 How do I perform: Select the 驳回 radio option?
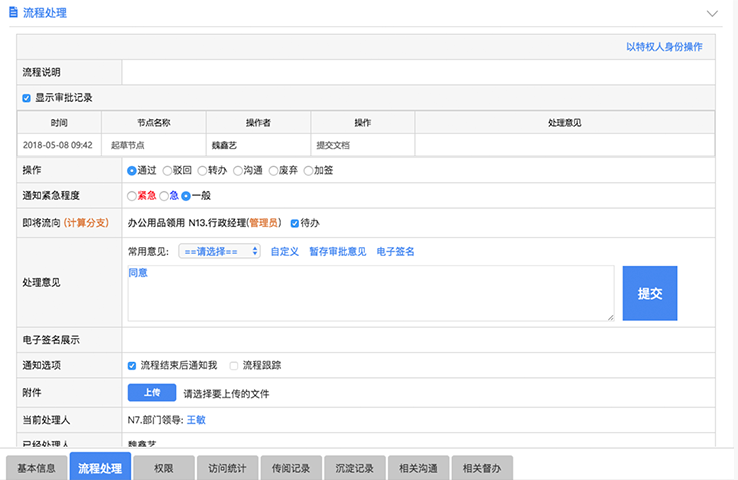coord(167,170)
